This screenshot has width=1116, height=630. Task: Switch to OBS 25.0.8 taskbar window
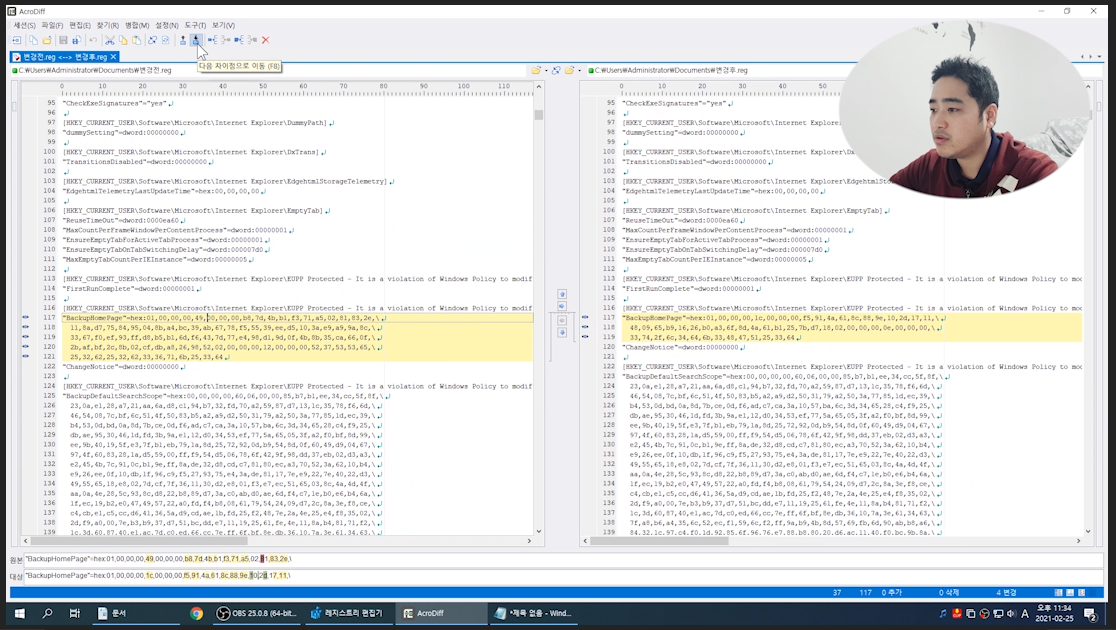(256, 613)
